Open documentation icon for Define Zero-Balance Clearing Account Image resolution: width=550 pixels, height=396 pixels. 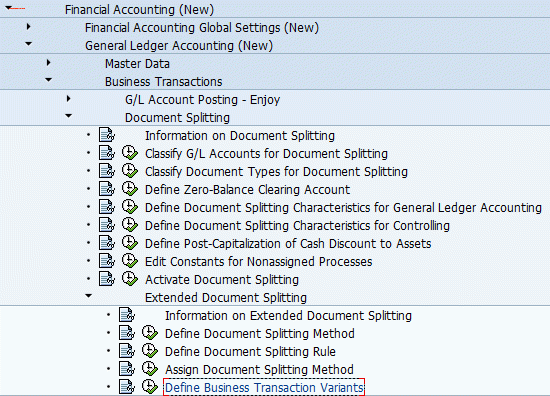tap(107, 189)
